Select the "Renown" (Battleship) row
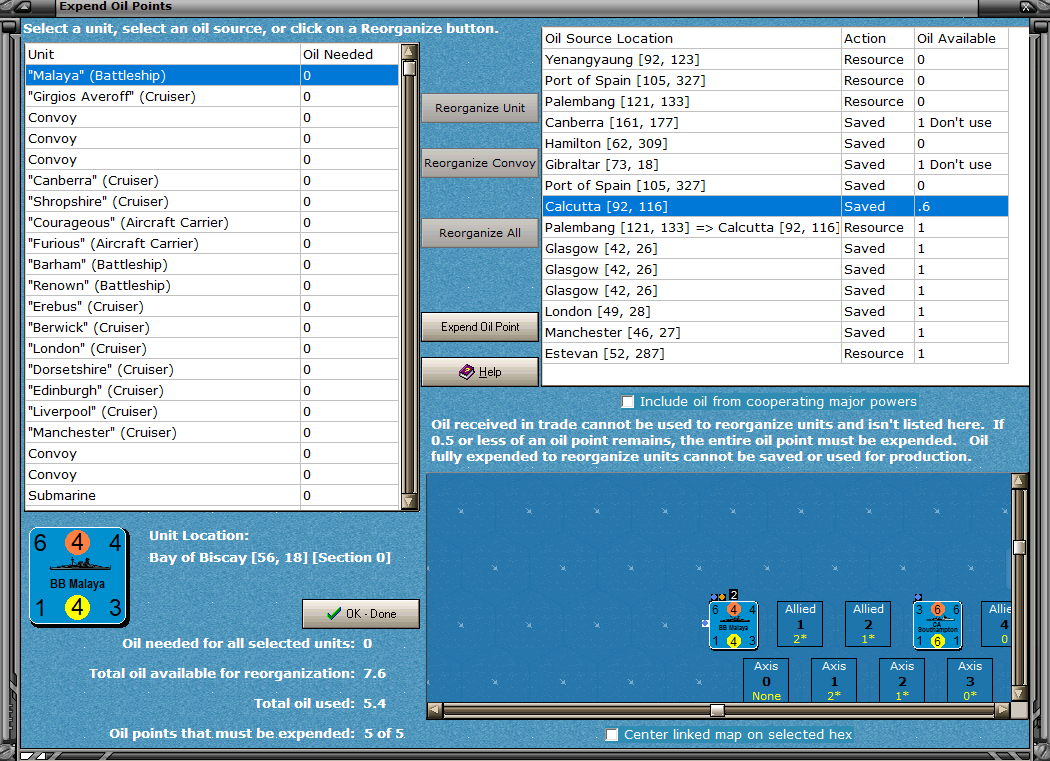 212,285
